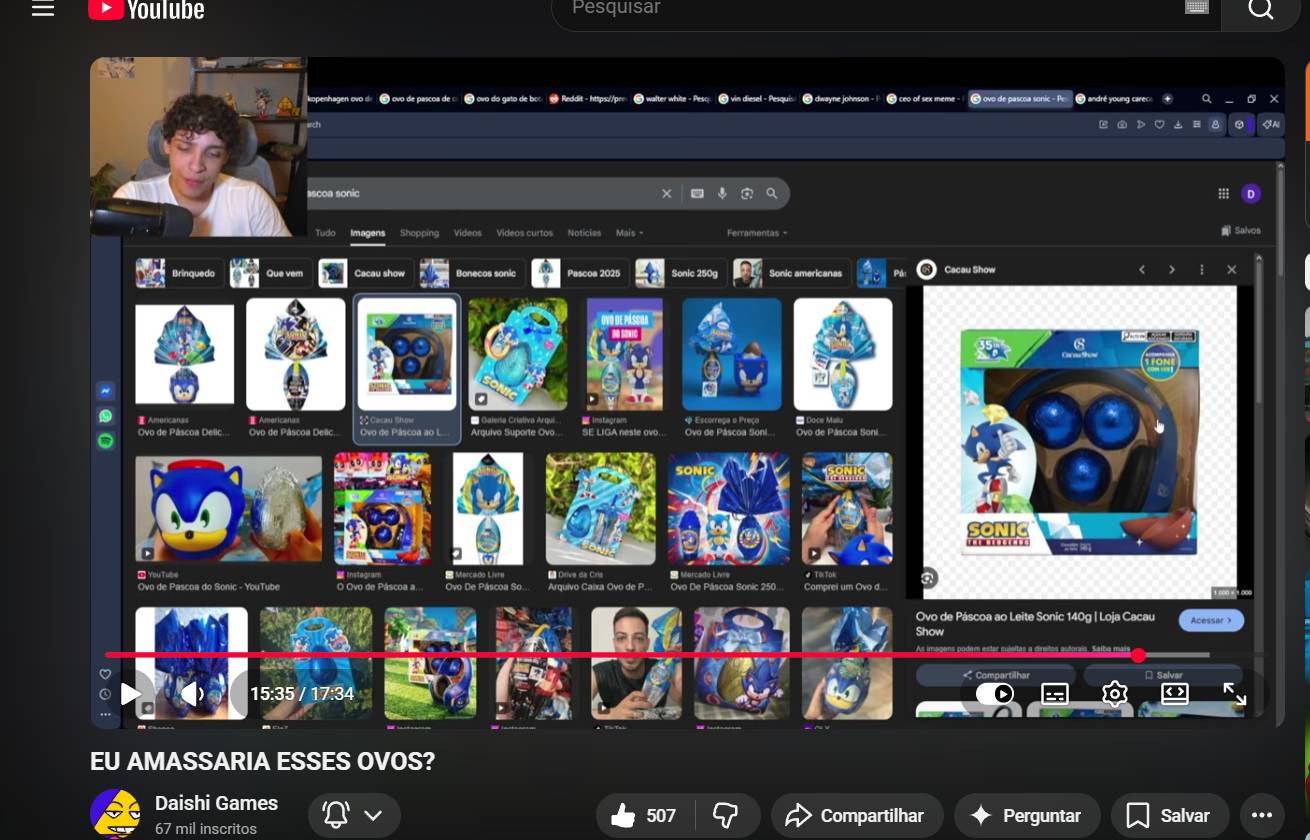
Task: Click the 15:35 / 17:34 time display
Action: pos(302,693)
